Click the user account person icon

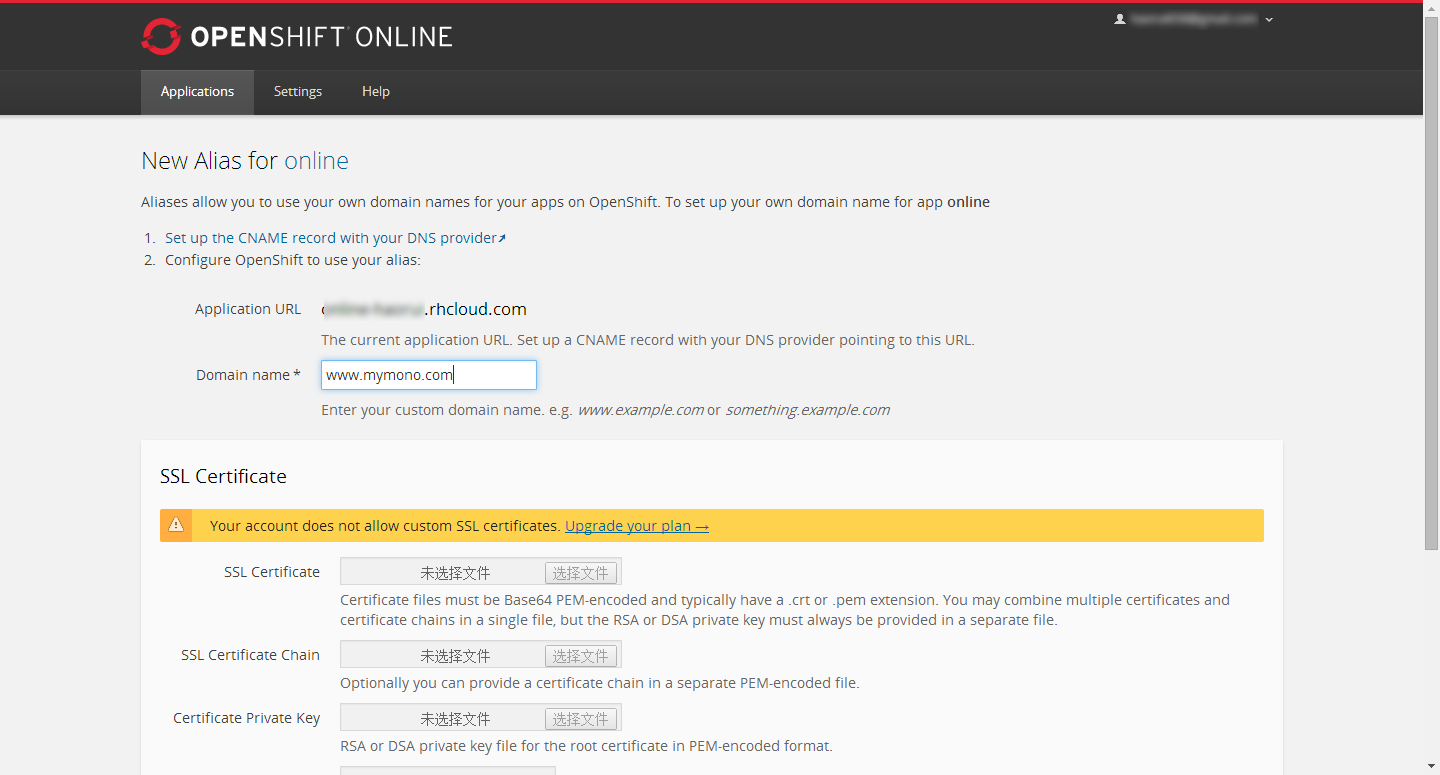pyautogui.click(x=1120, y=19)
